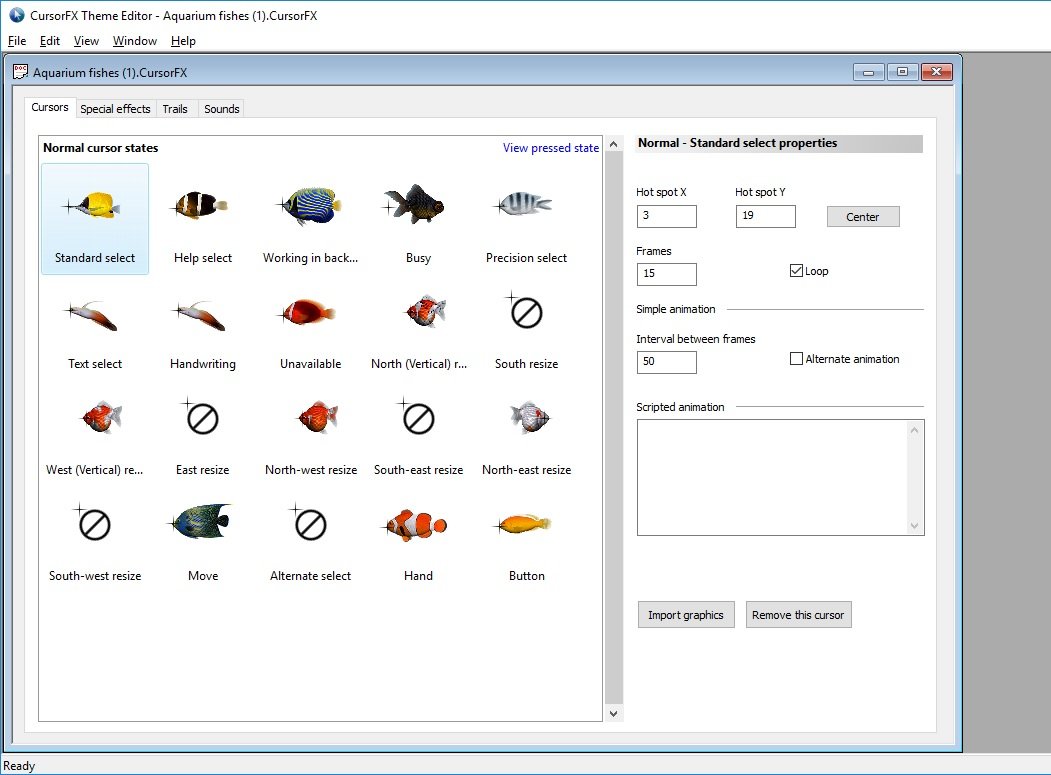
Task: Open the Help menu
Action: 183,41
